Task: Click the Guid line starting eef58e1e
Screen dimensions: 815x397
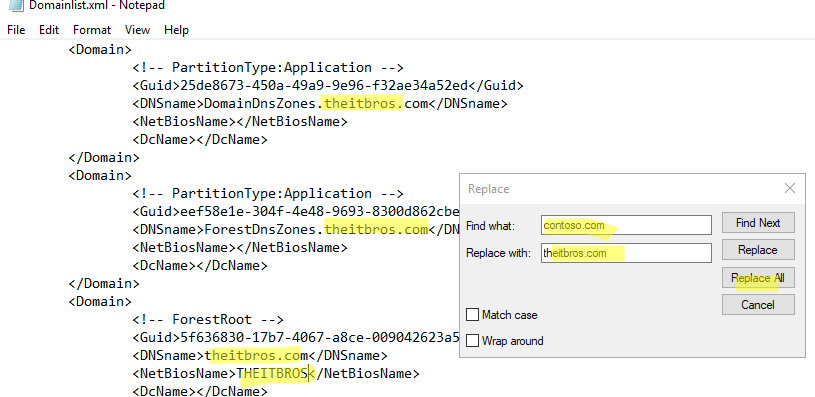Action: 296,211
